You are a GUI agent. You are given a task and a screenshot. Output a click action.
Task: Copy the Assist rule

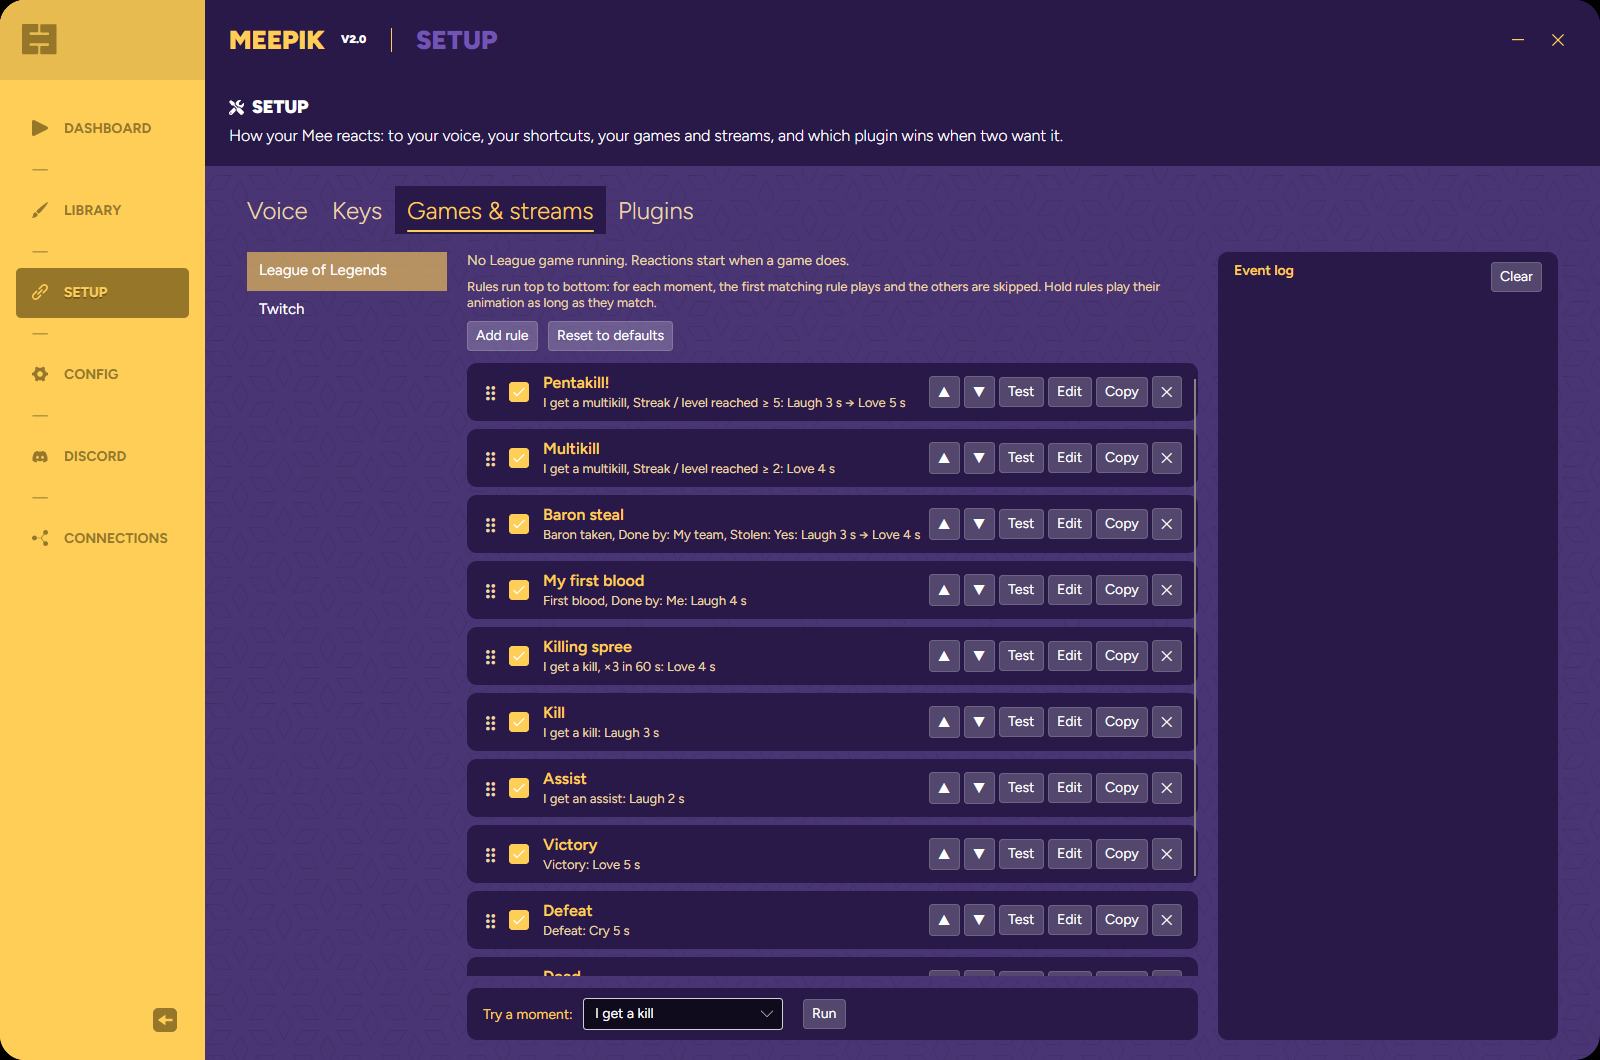tap(1122, 788)
